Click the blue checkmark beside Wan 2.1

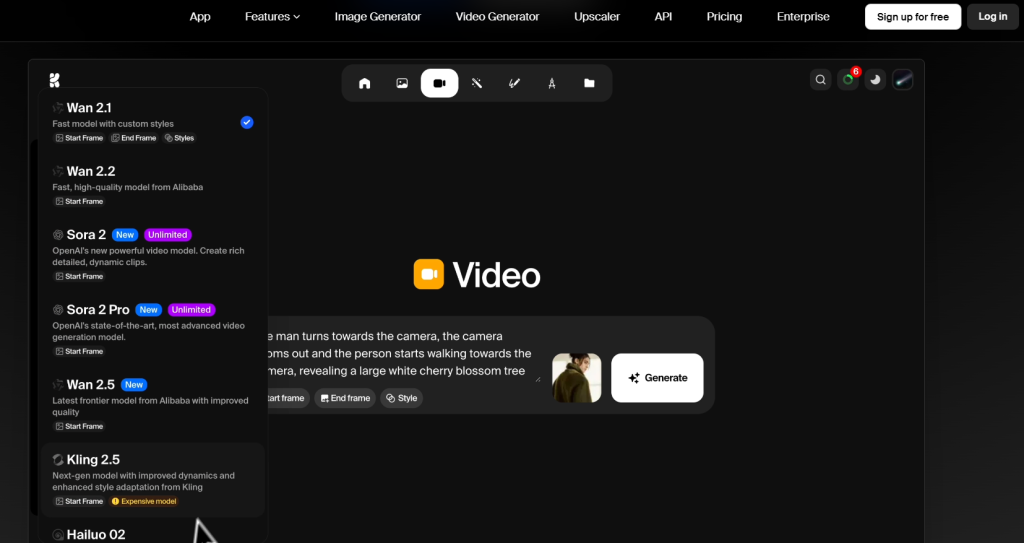[247, 122]
